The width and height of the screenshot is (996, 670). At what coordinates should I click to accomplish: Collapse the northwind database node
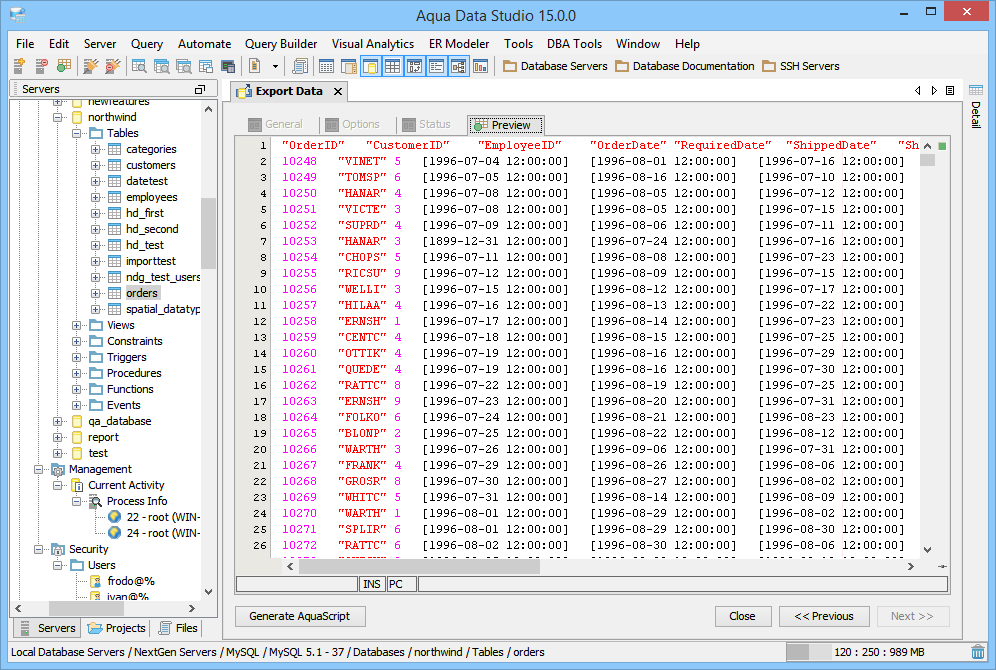pyautogui.click(x=57, y=117)
